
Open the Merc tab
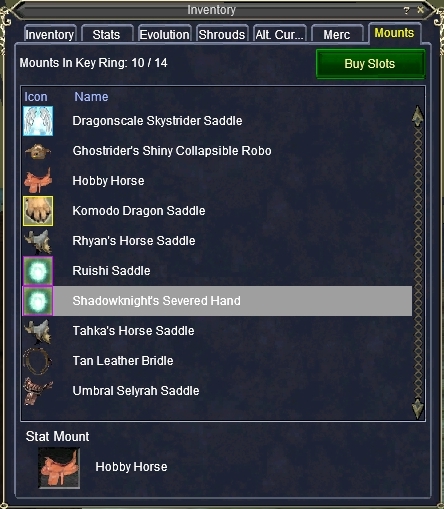click(x=337, y=34)
